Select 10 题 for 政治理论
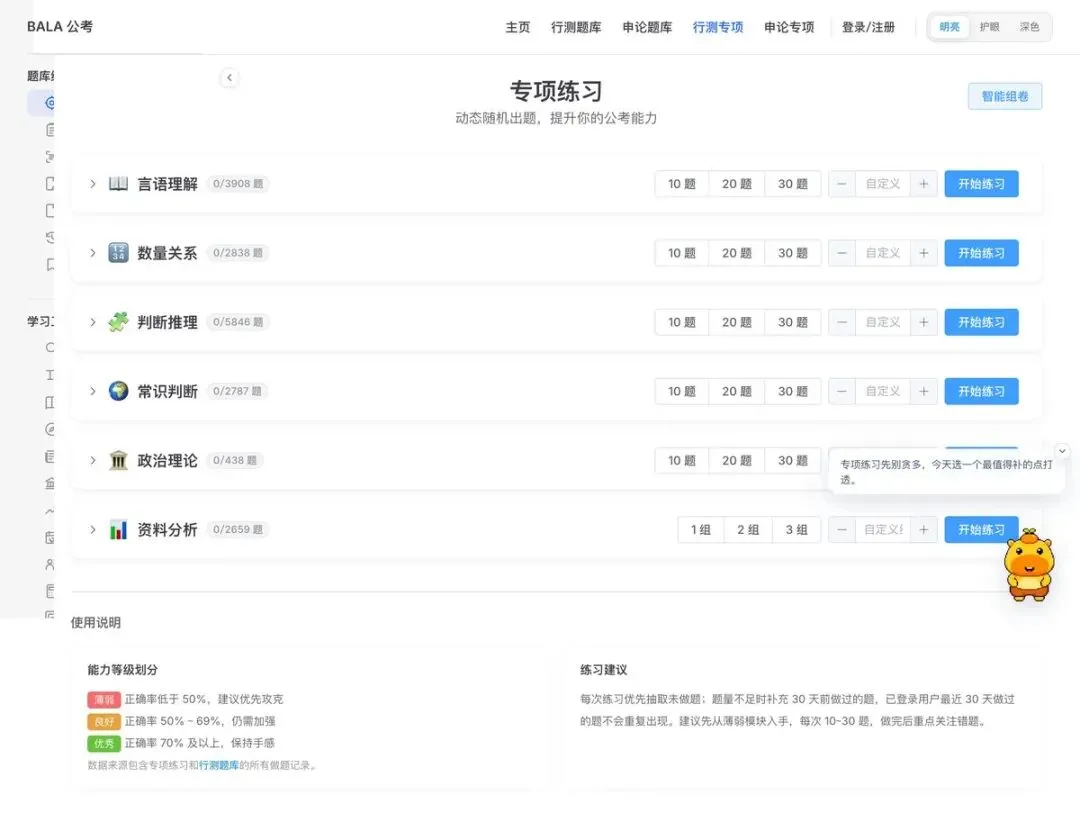Image resolution: width=1080 pixels, height=840 pixels. [682, 460]
